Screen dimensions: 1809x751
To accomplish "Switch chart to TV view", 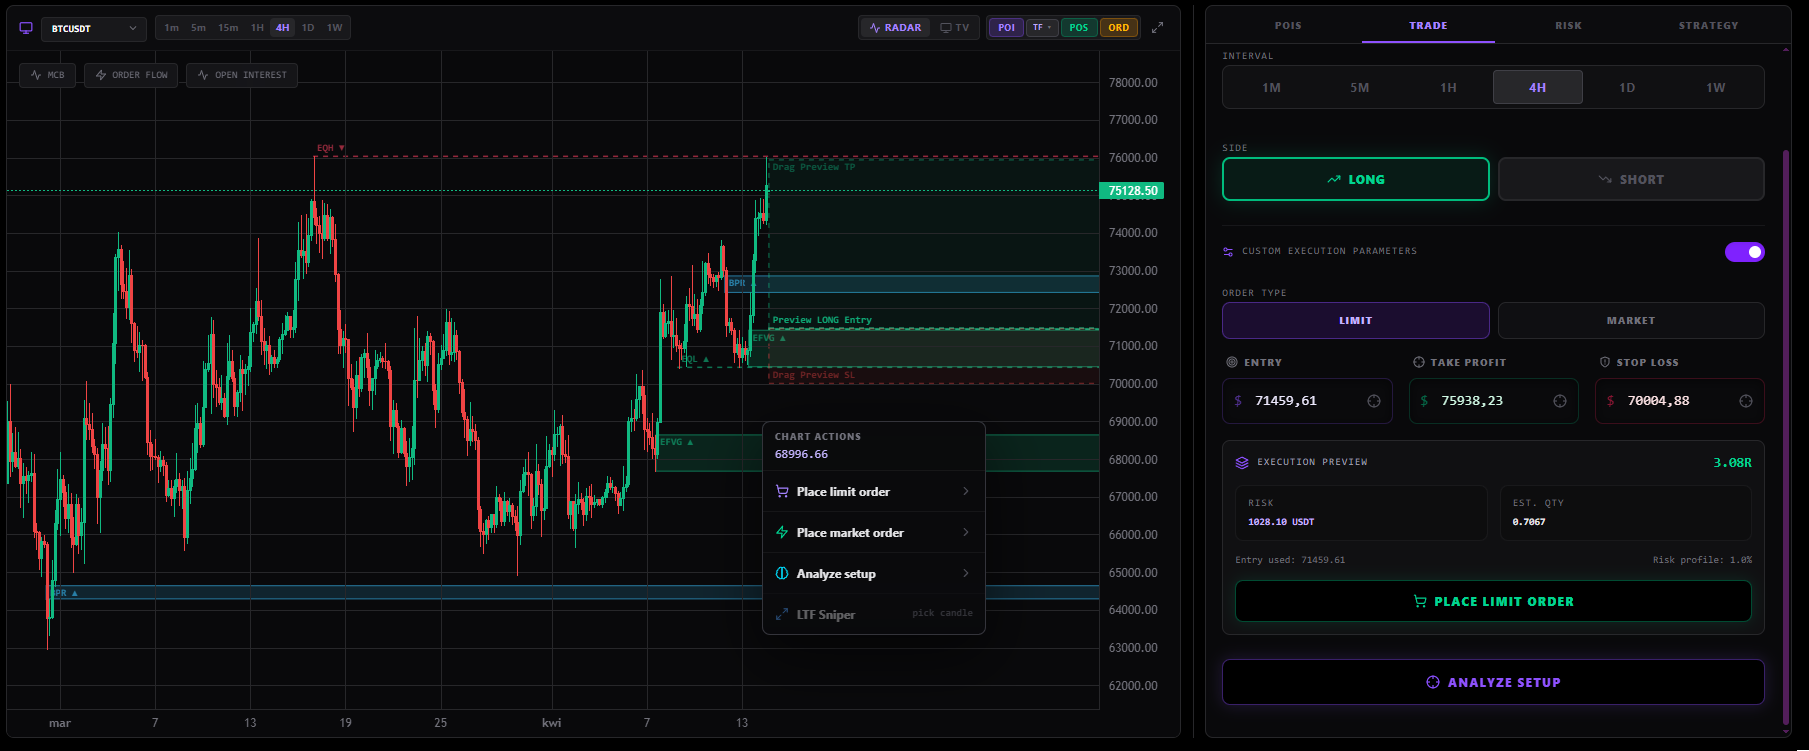I will (955, 28).
